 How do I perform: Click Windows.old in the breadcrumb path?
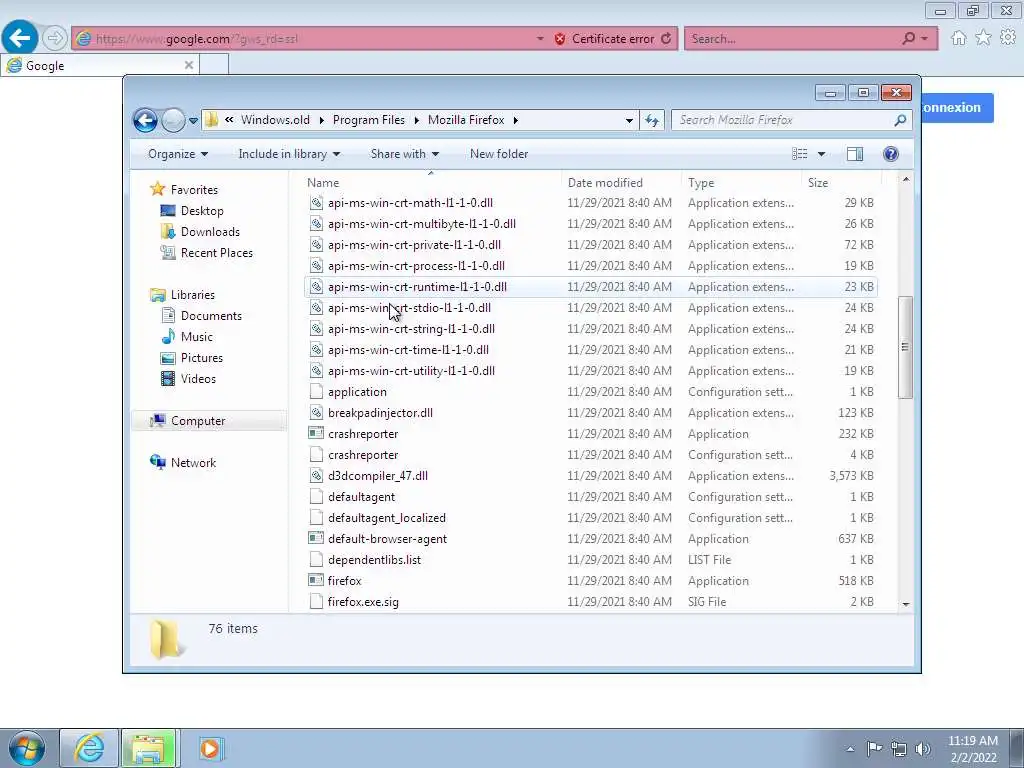tap(275, 120)
